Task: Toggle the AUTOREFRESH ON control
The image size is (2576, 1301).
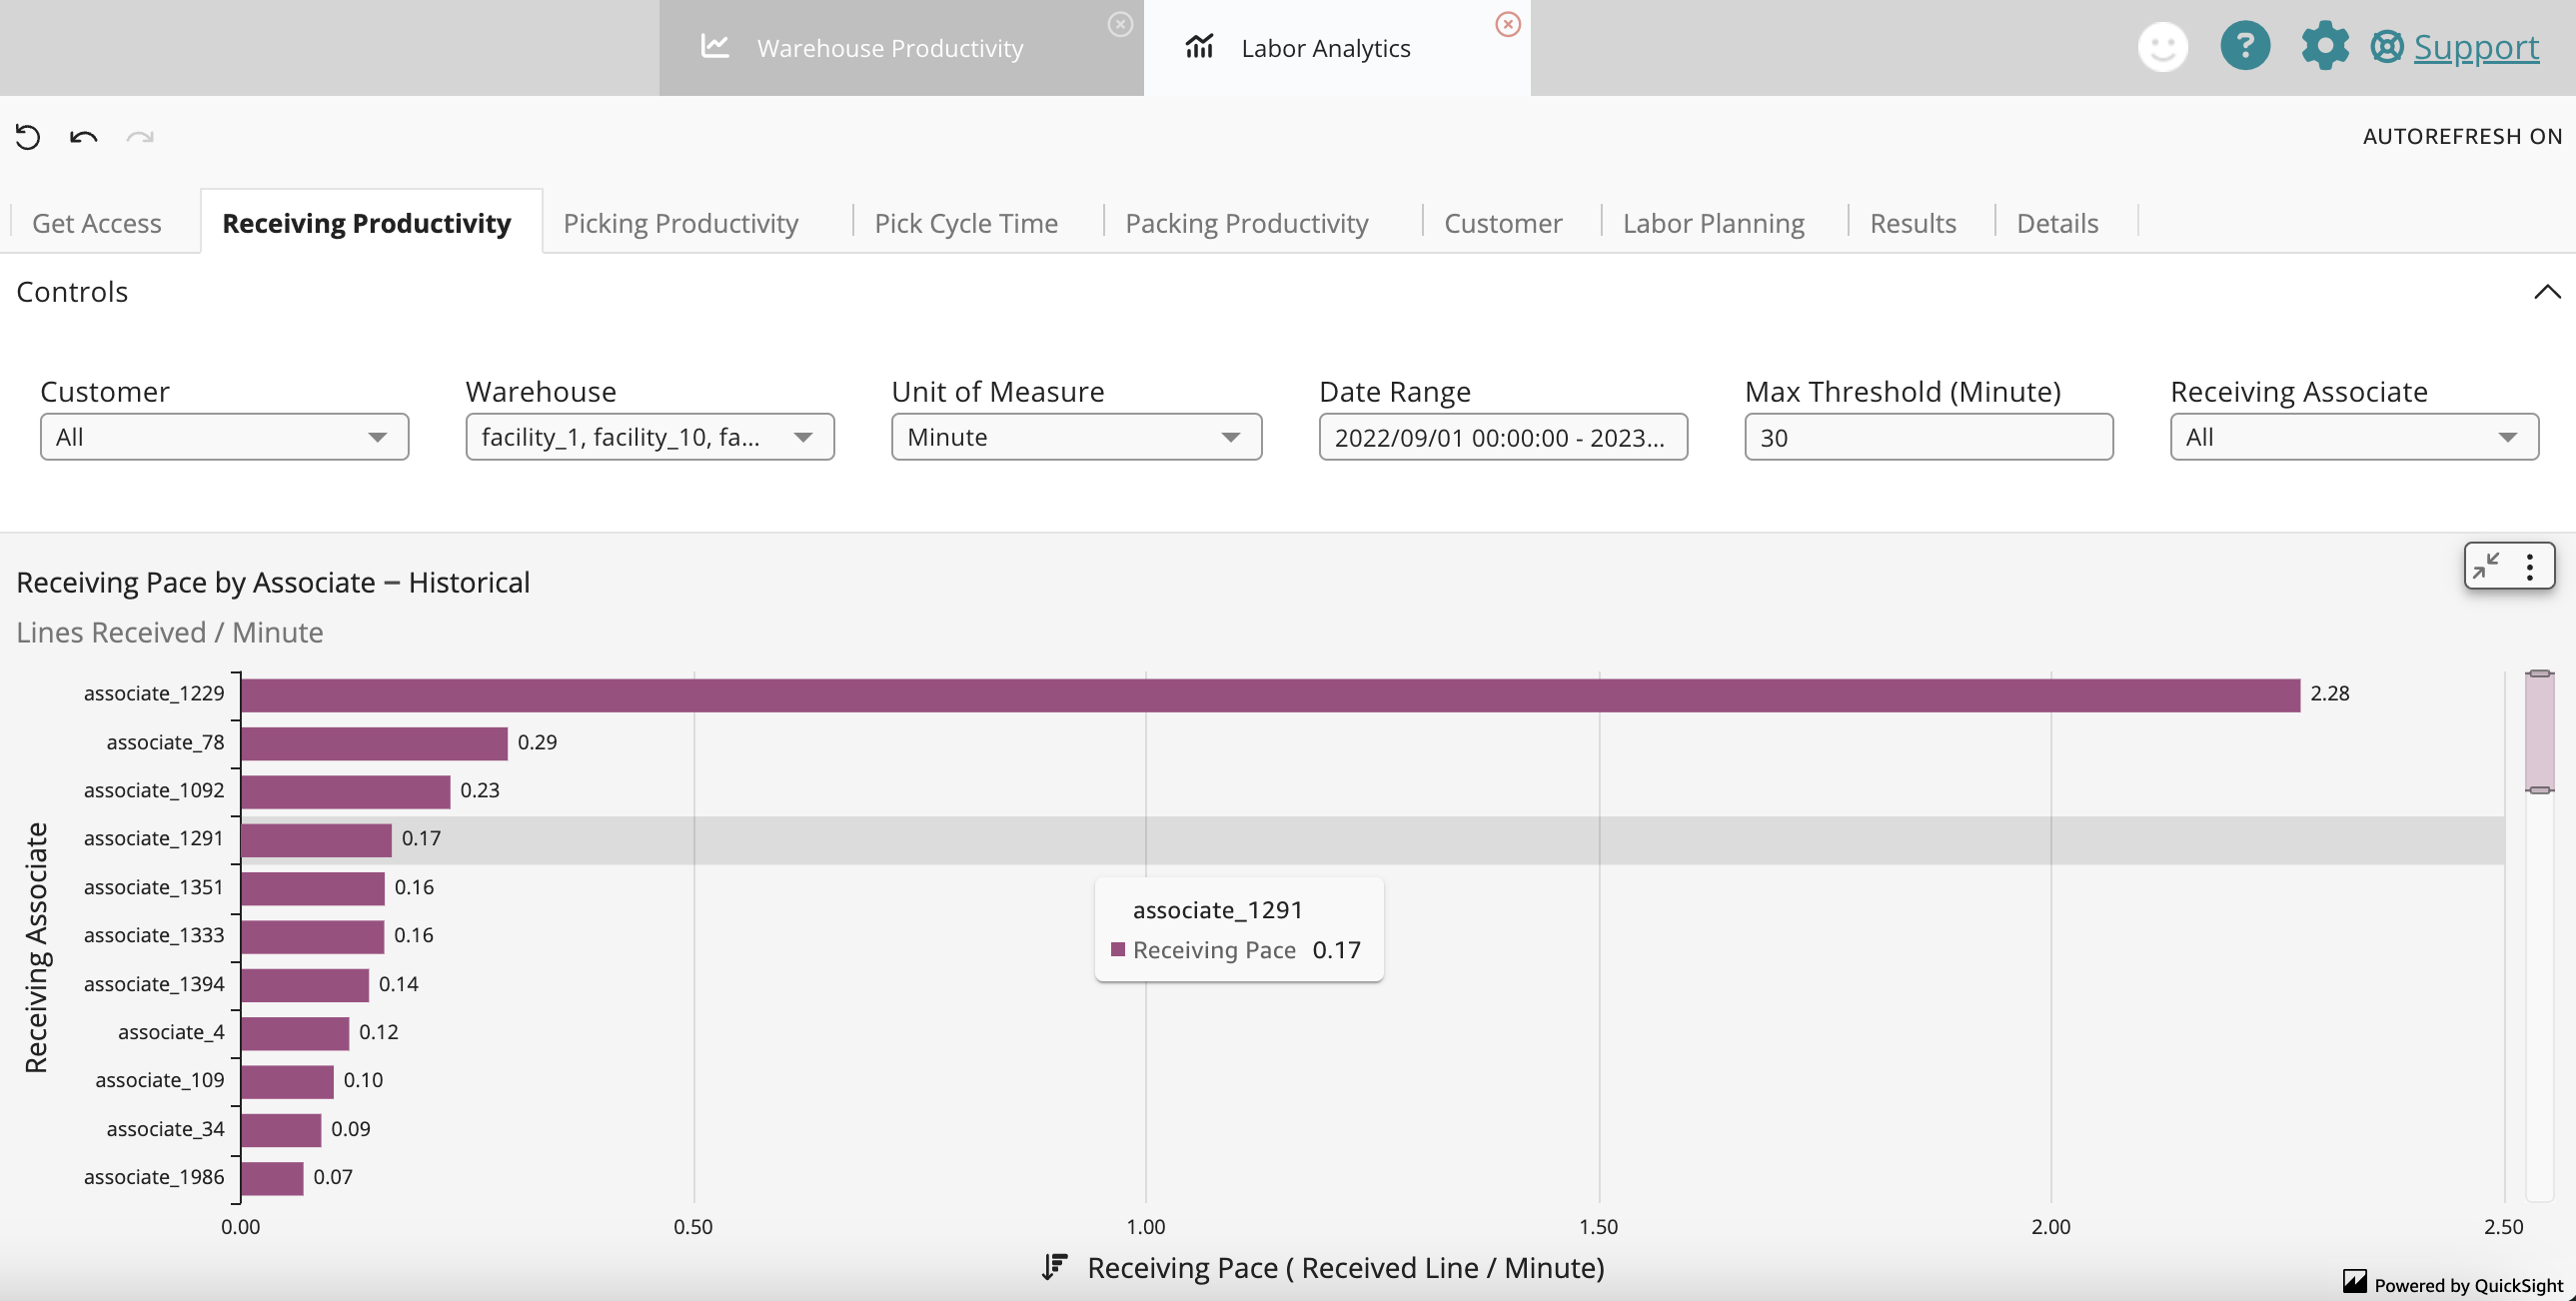Action: 2461,136
